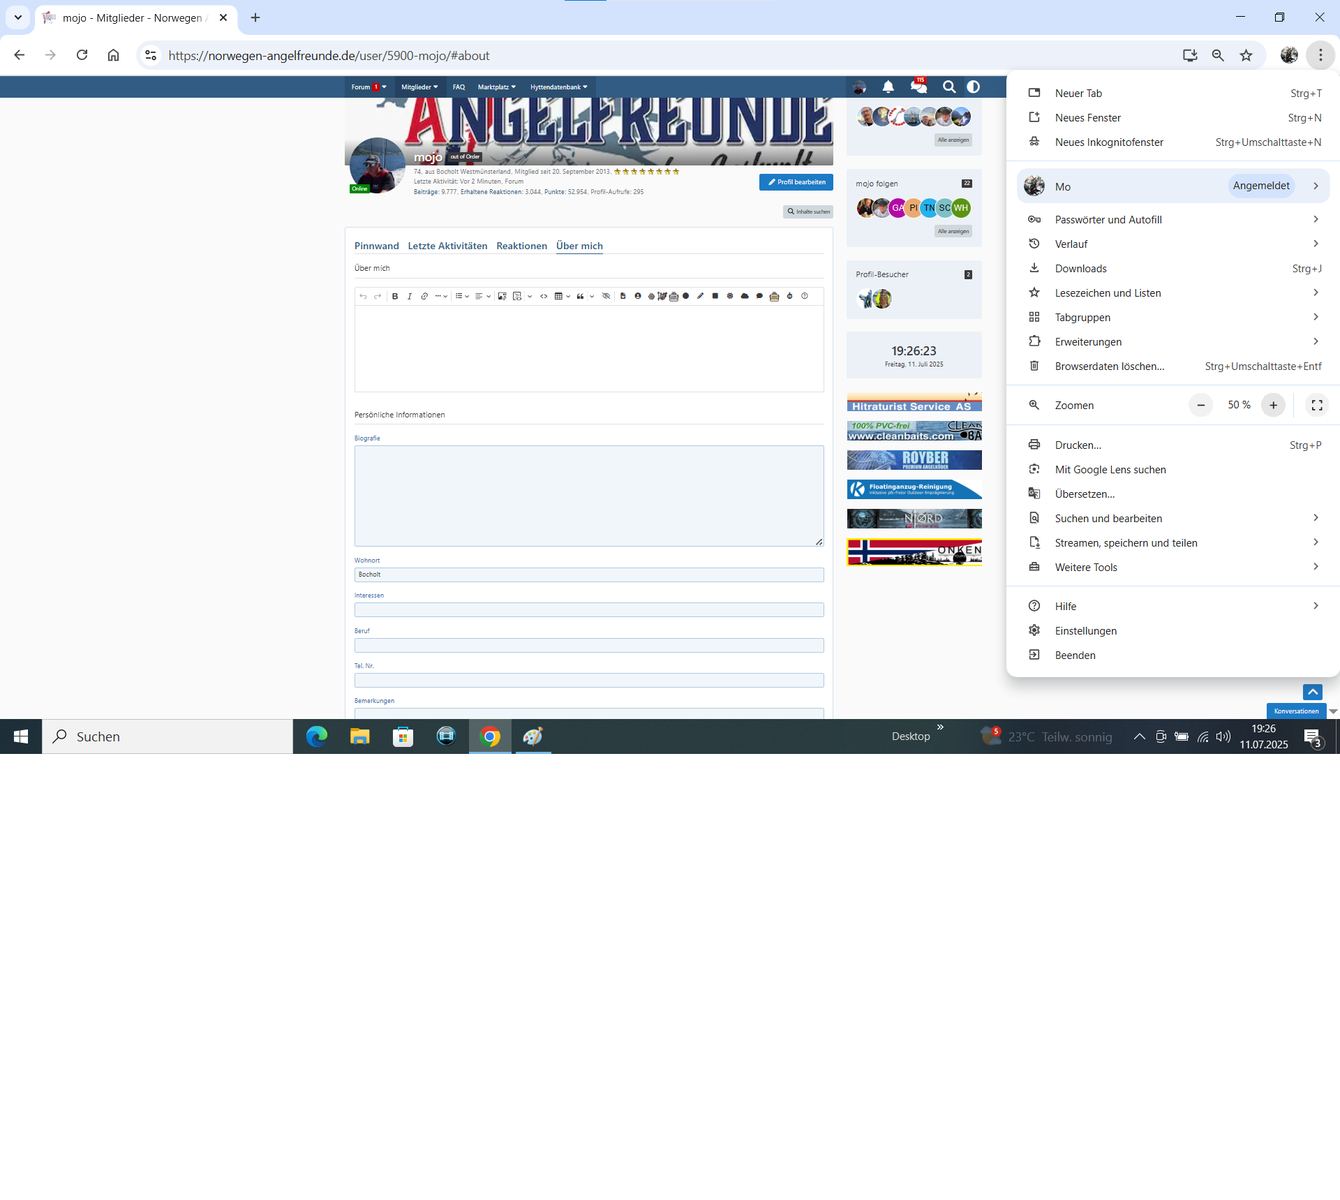The width and height of the screenshot is (1340, 1200).
Task: Switch to the Pinnwand profile tab
Action: 376,246
